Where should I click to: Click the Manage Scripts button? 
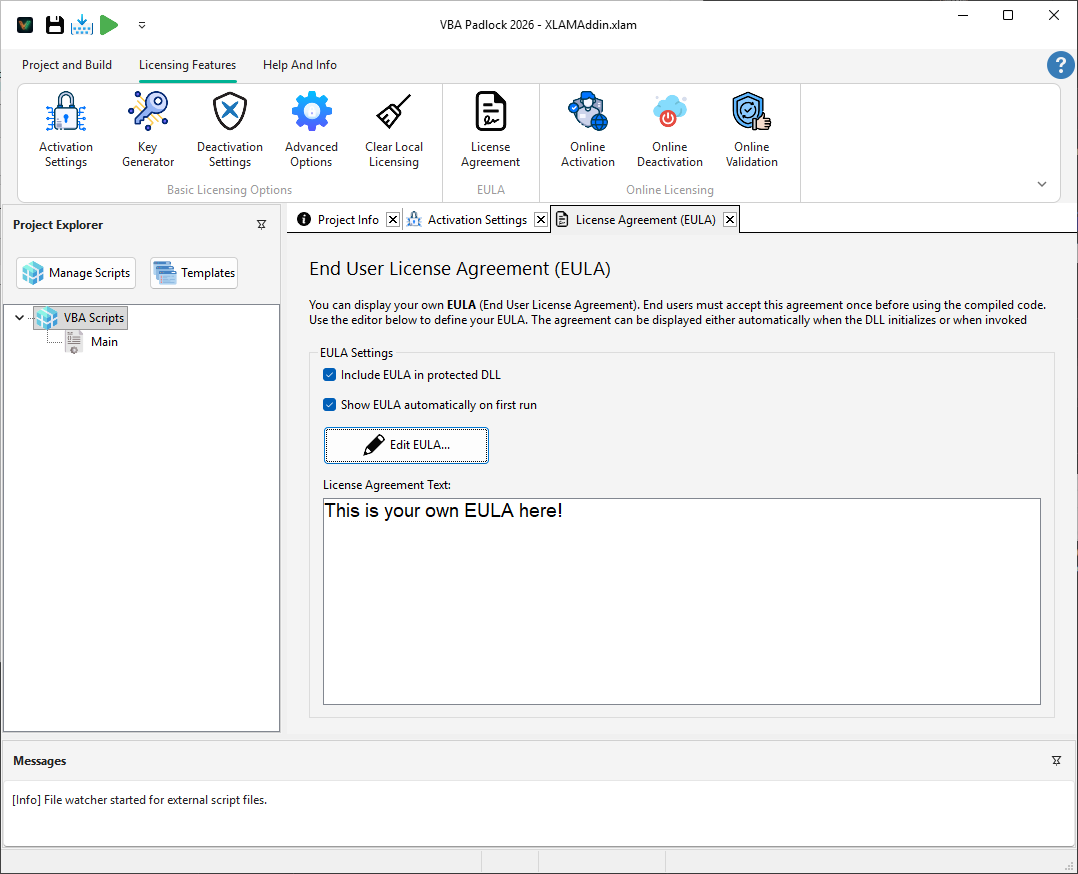[75, 272]
